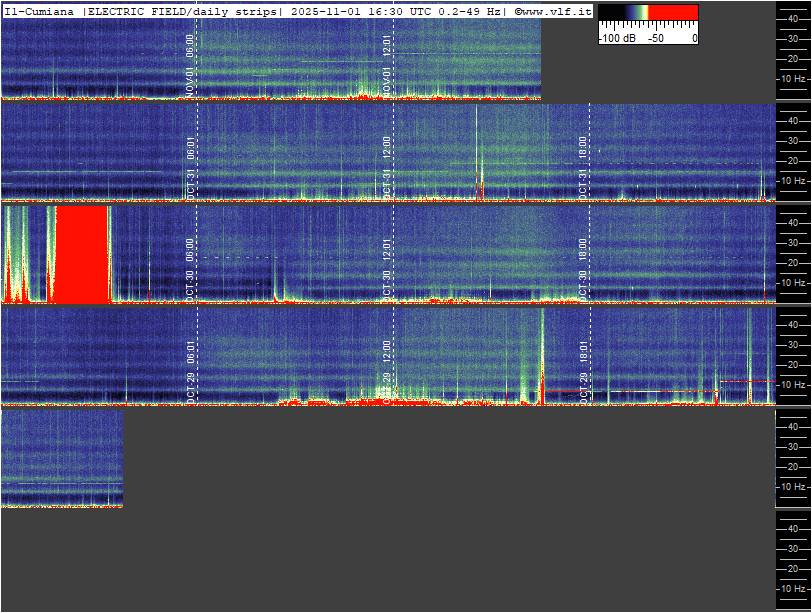Select the 12:00 OCT 31 time marker
This screenshot has width=812, height=613.
(x=387, y=148)
